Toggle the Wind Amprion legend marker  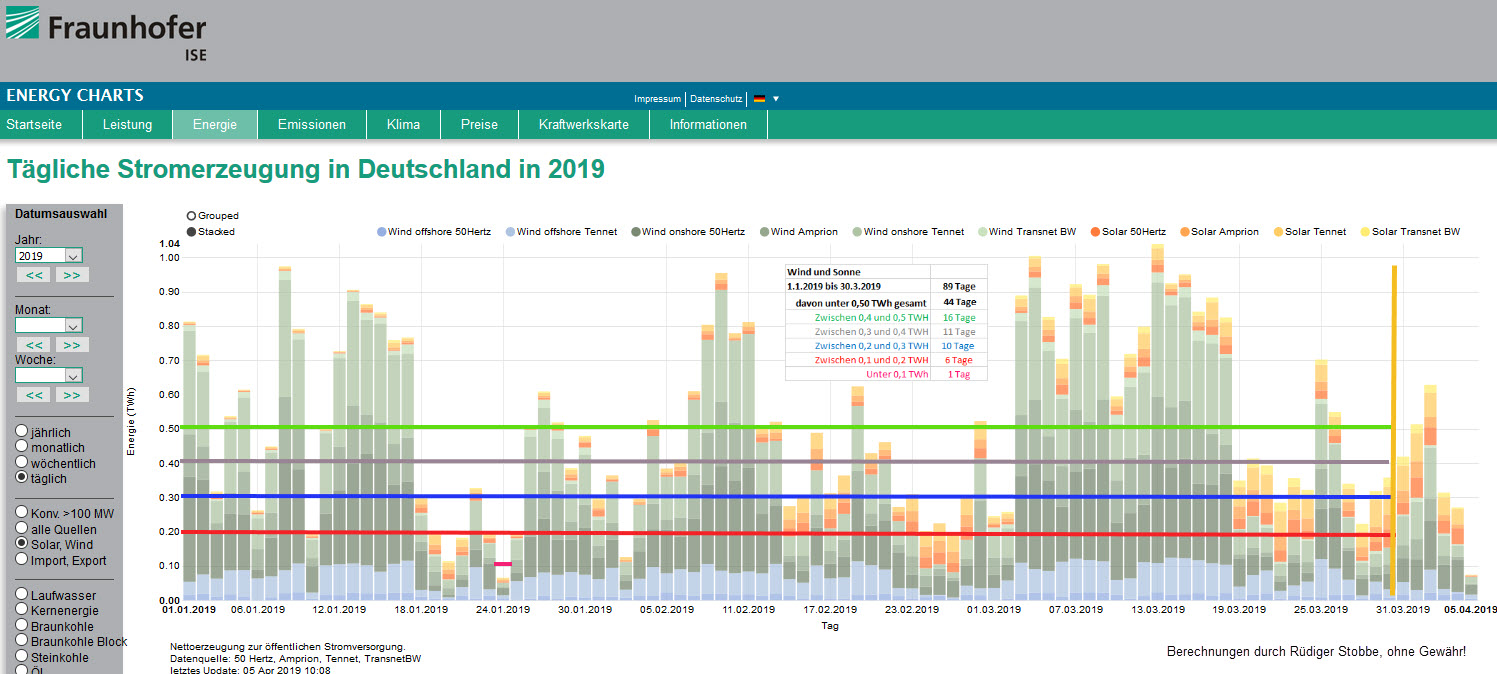[764, 232]
